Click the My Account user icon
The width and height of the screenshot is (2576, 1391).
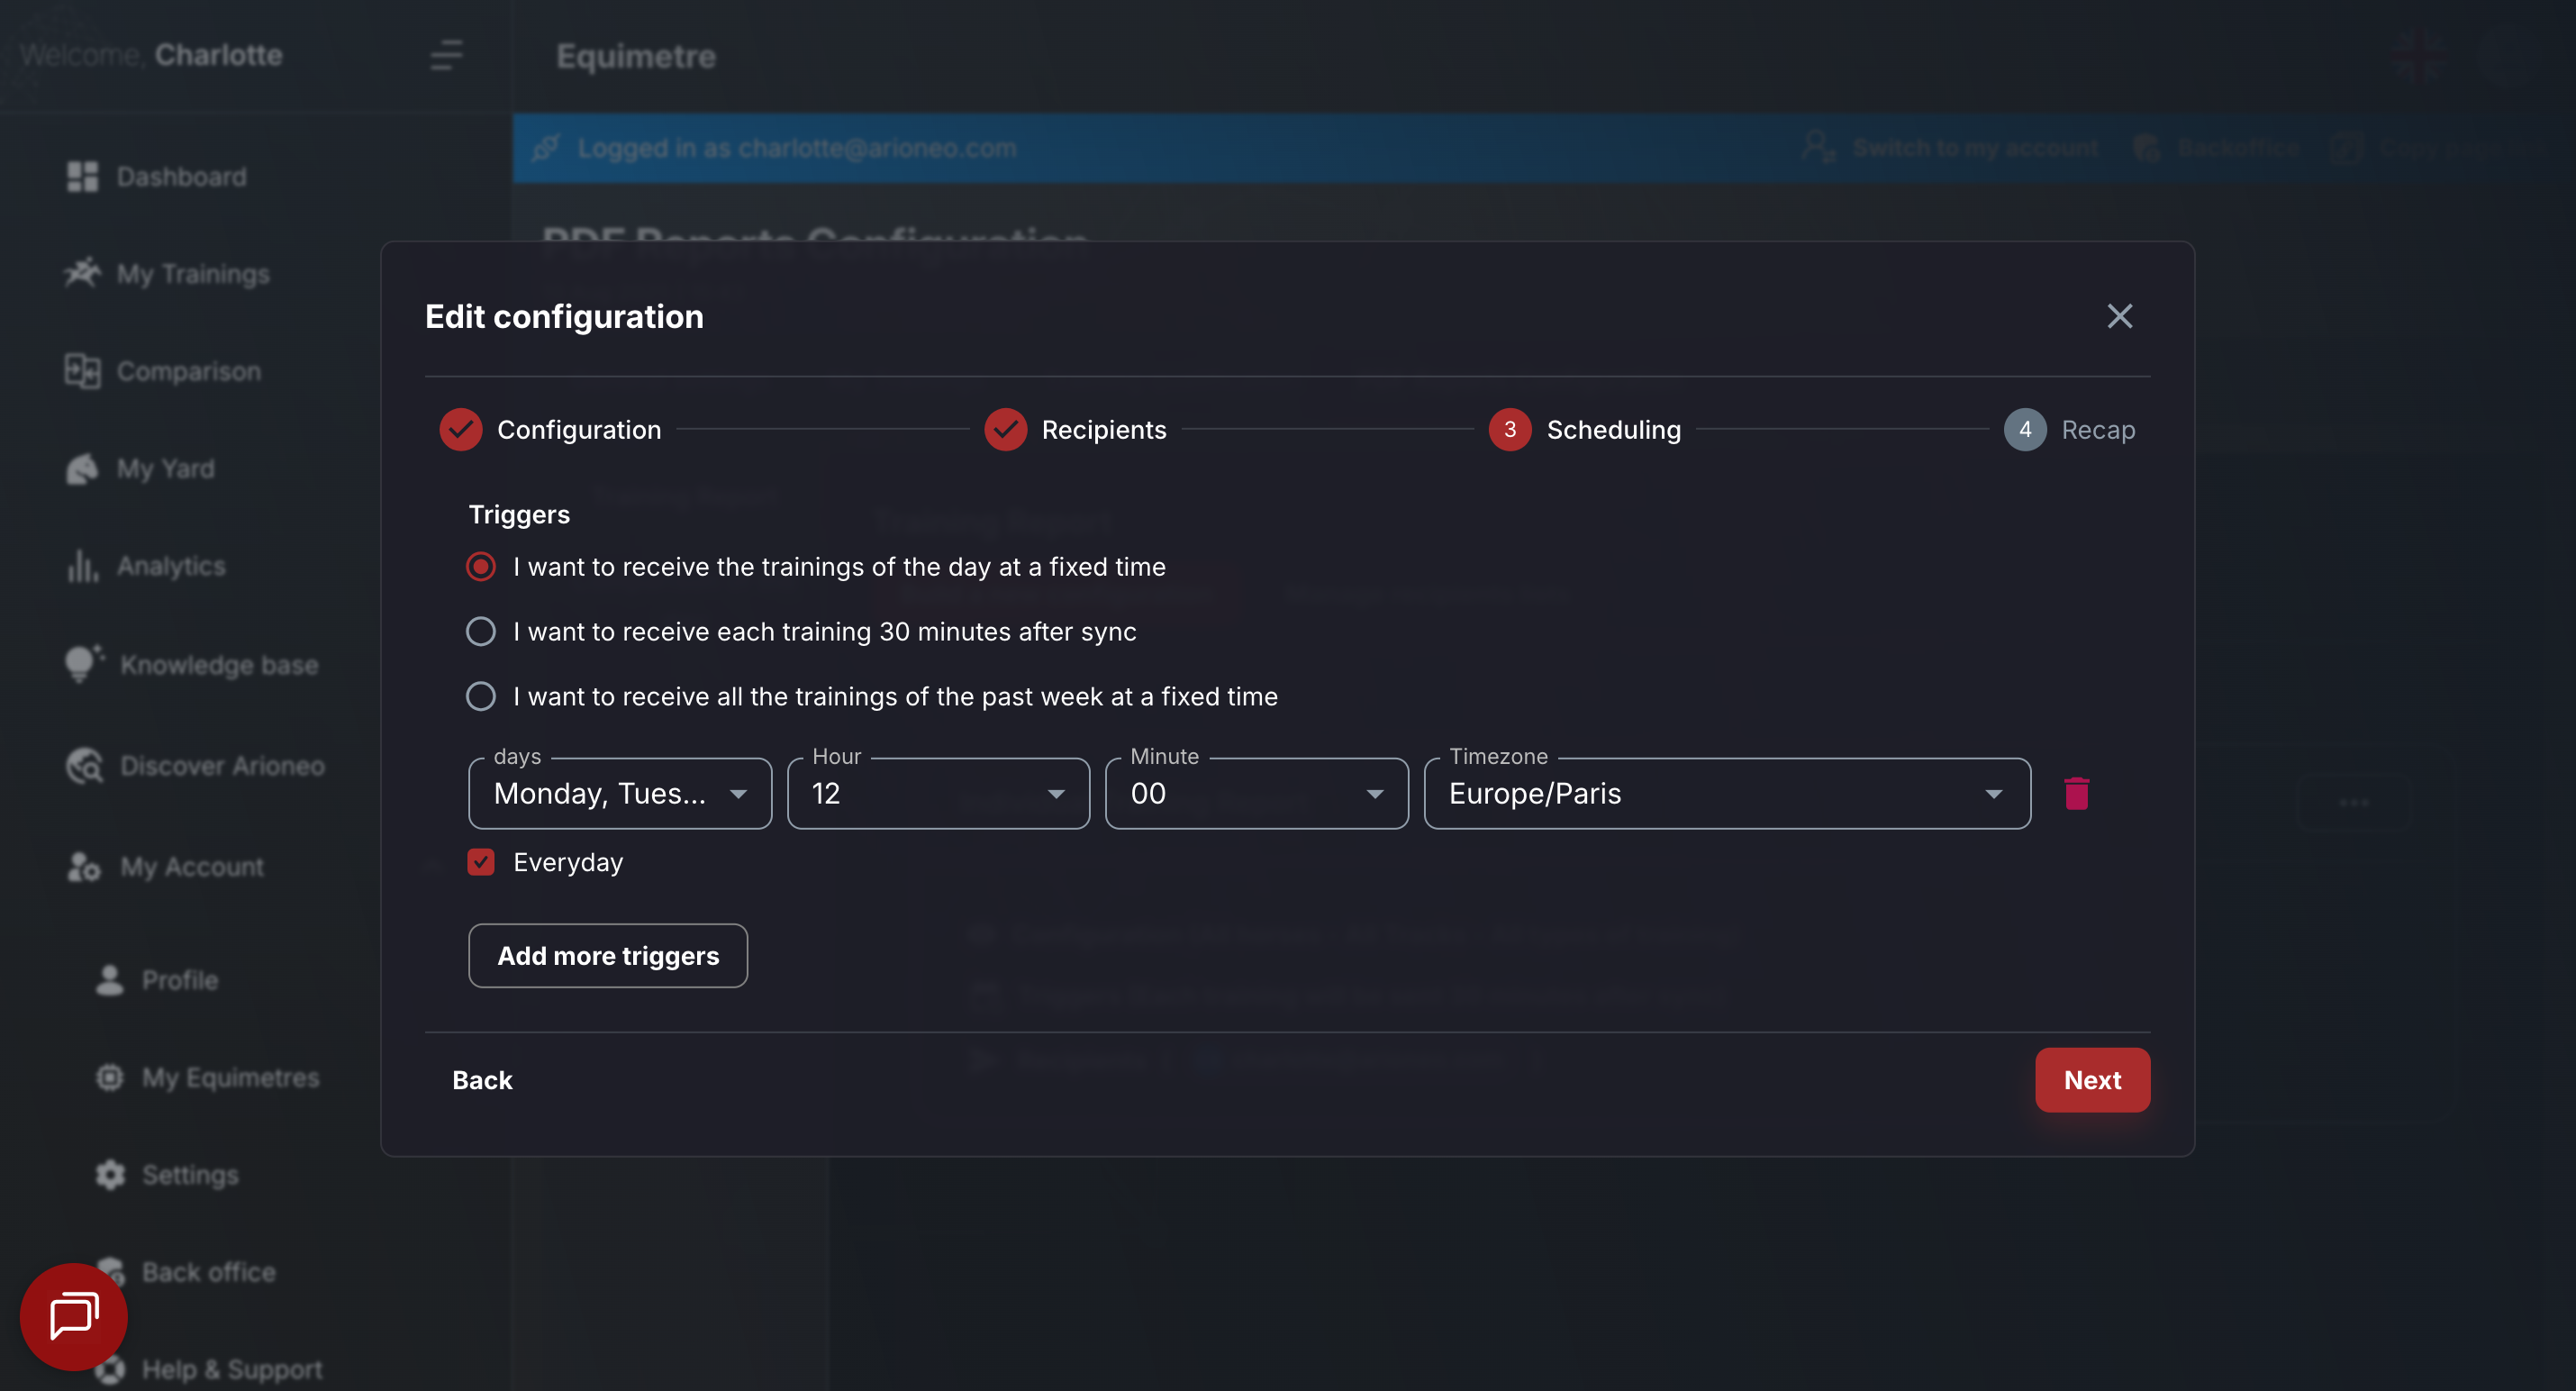coord(84,866)
